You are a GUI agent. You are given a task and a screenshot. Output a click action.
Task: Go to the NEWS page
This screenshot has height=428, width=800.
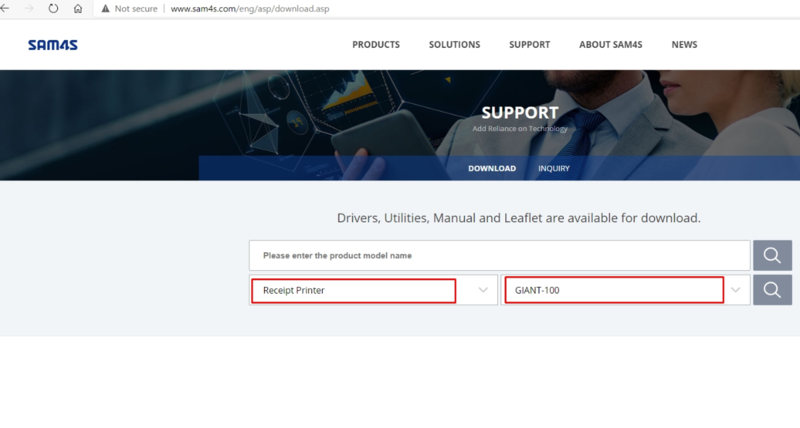pyautogui.click(x=684, y=45)
